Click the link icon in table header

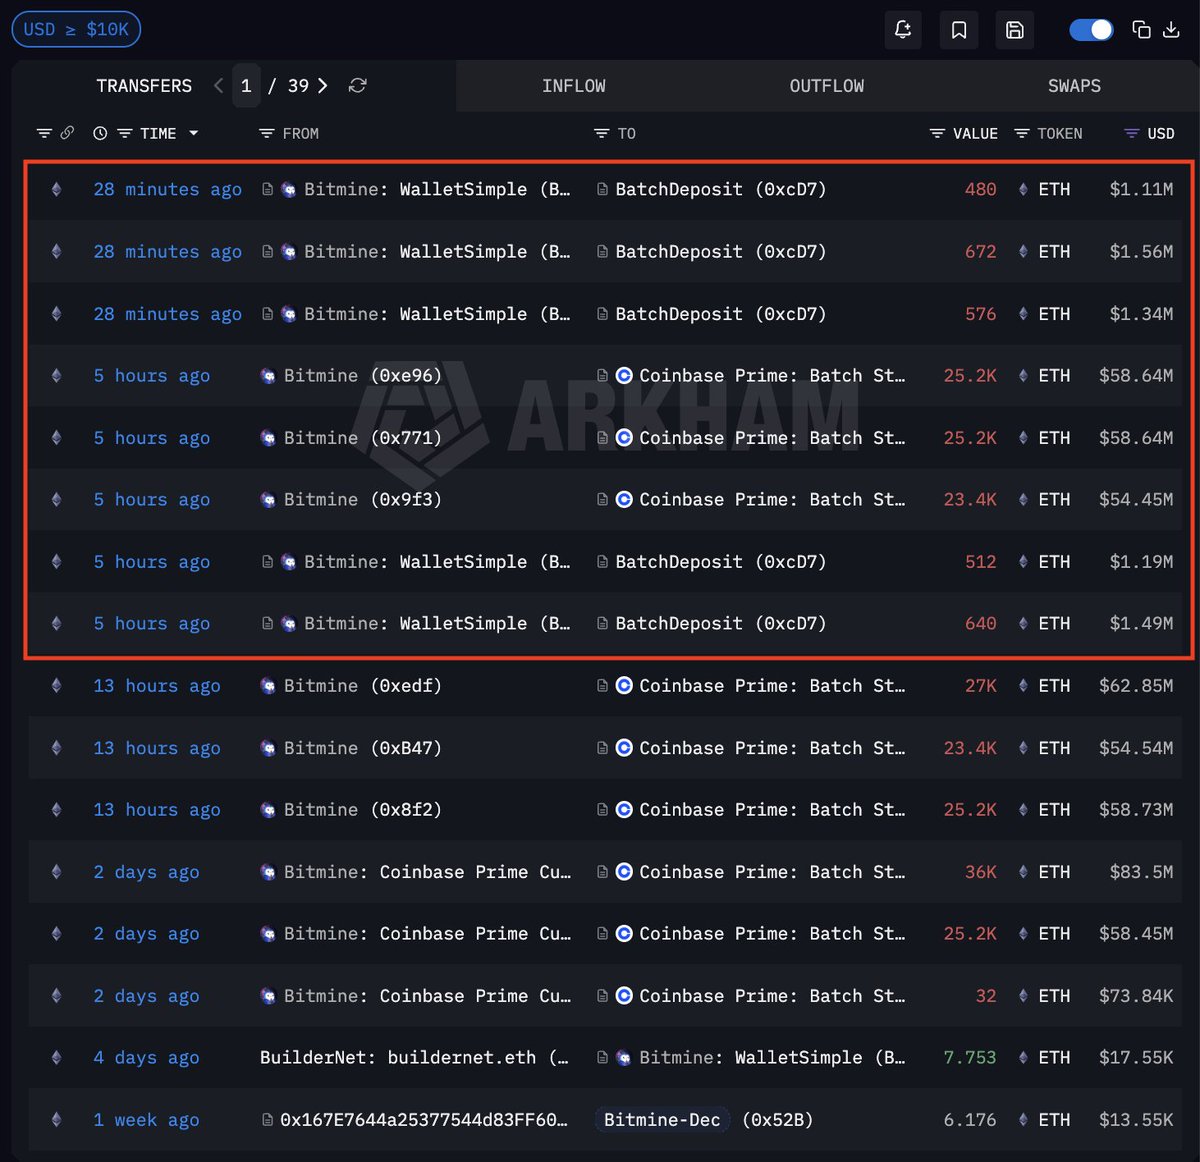67,133
